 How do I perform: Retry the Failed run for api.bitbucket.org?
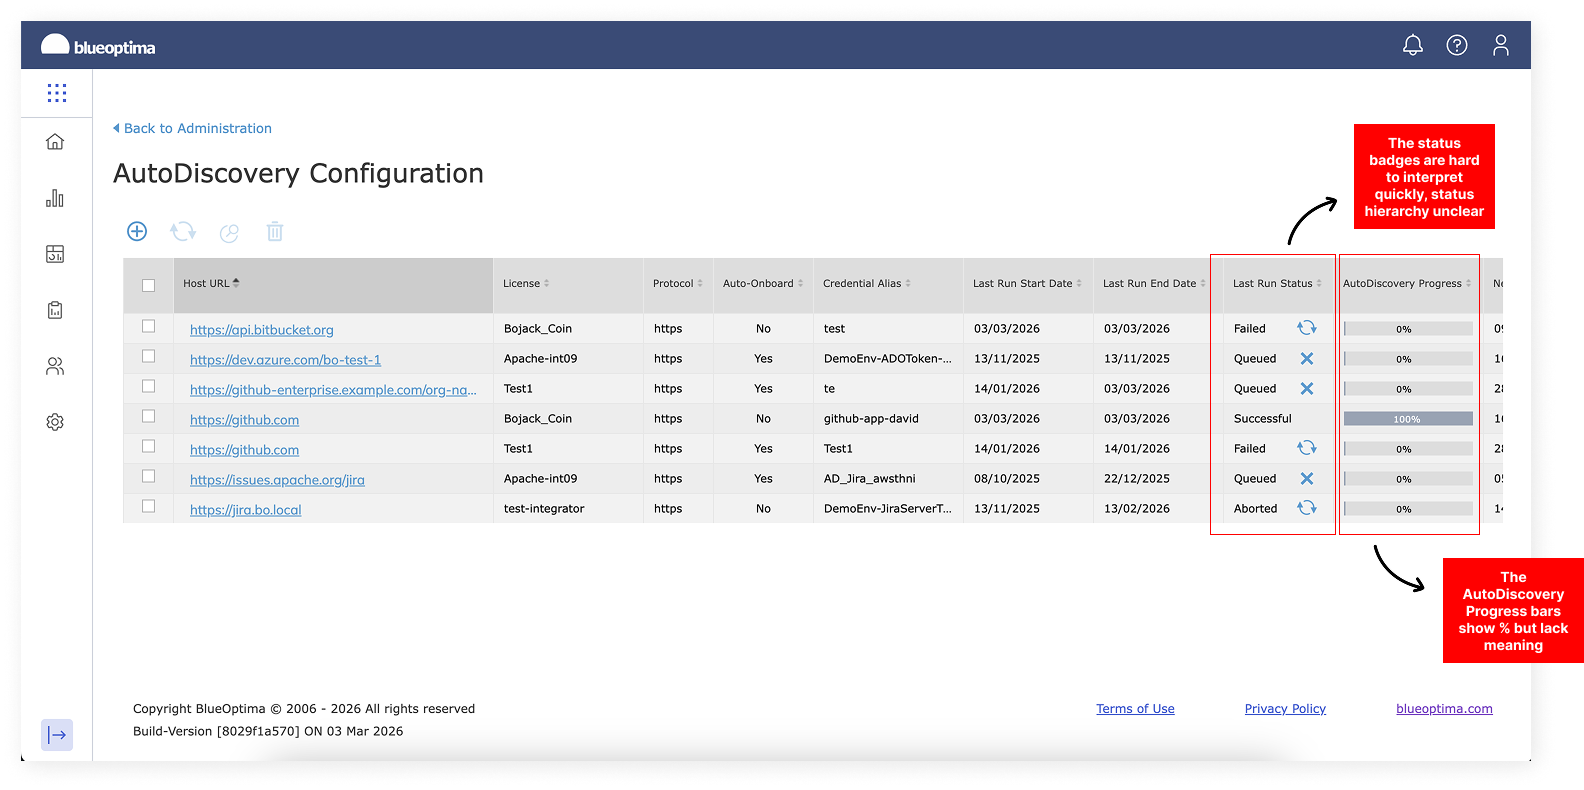1307,328
